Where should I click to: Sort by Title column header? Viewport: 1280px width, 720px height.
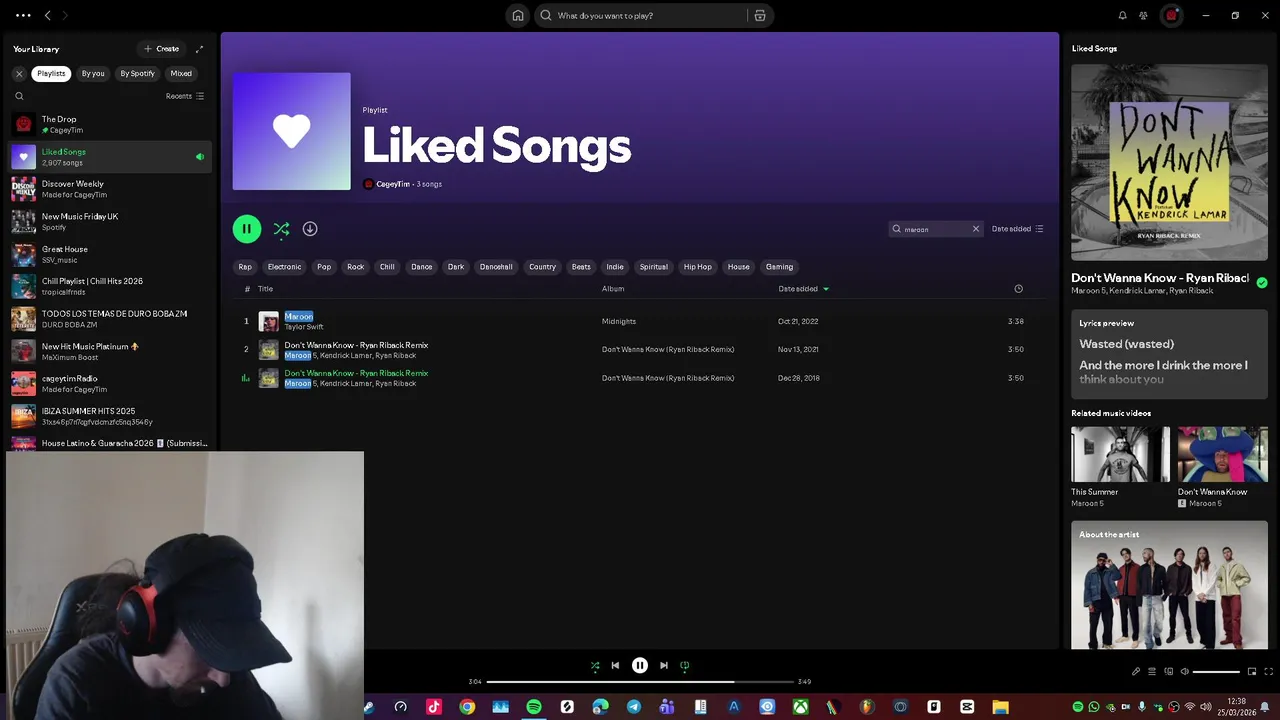(x=265, y=289)
